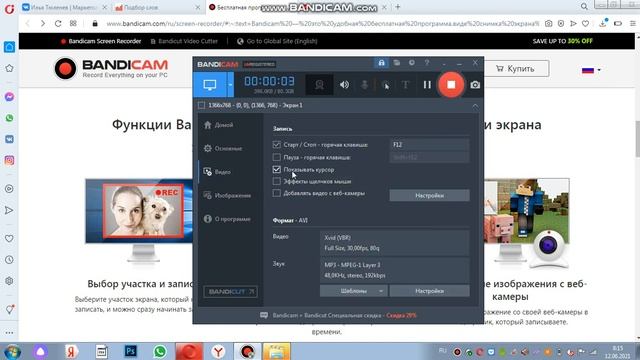
Task: Open search icon in browser tab bar
Action: pos(584,7)
